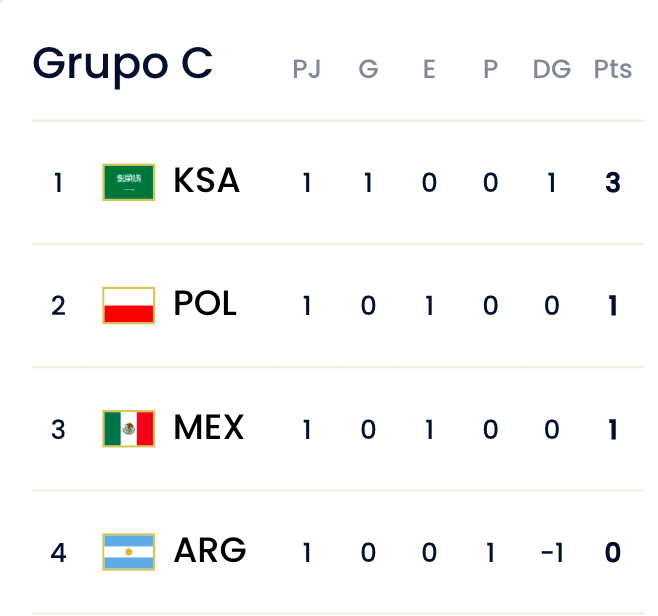Screen dimensions: 658x616
Task: Select the MEX team name
Action: click(208, 428)
